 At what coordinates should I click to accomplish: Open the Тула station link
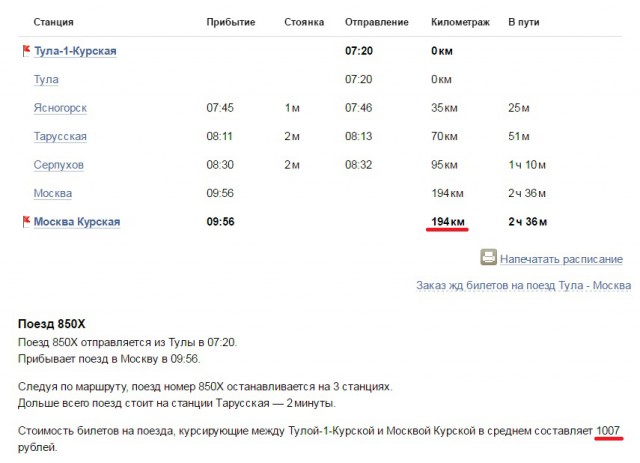pos(46,79)
